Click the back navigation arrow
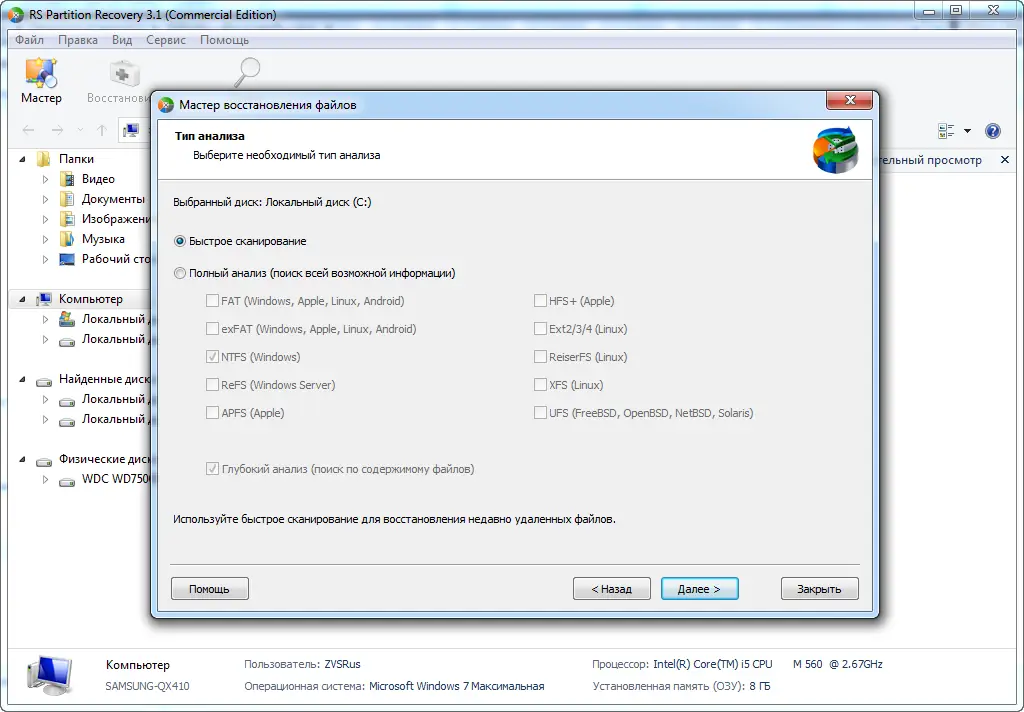 (28, 130)
